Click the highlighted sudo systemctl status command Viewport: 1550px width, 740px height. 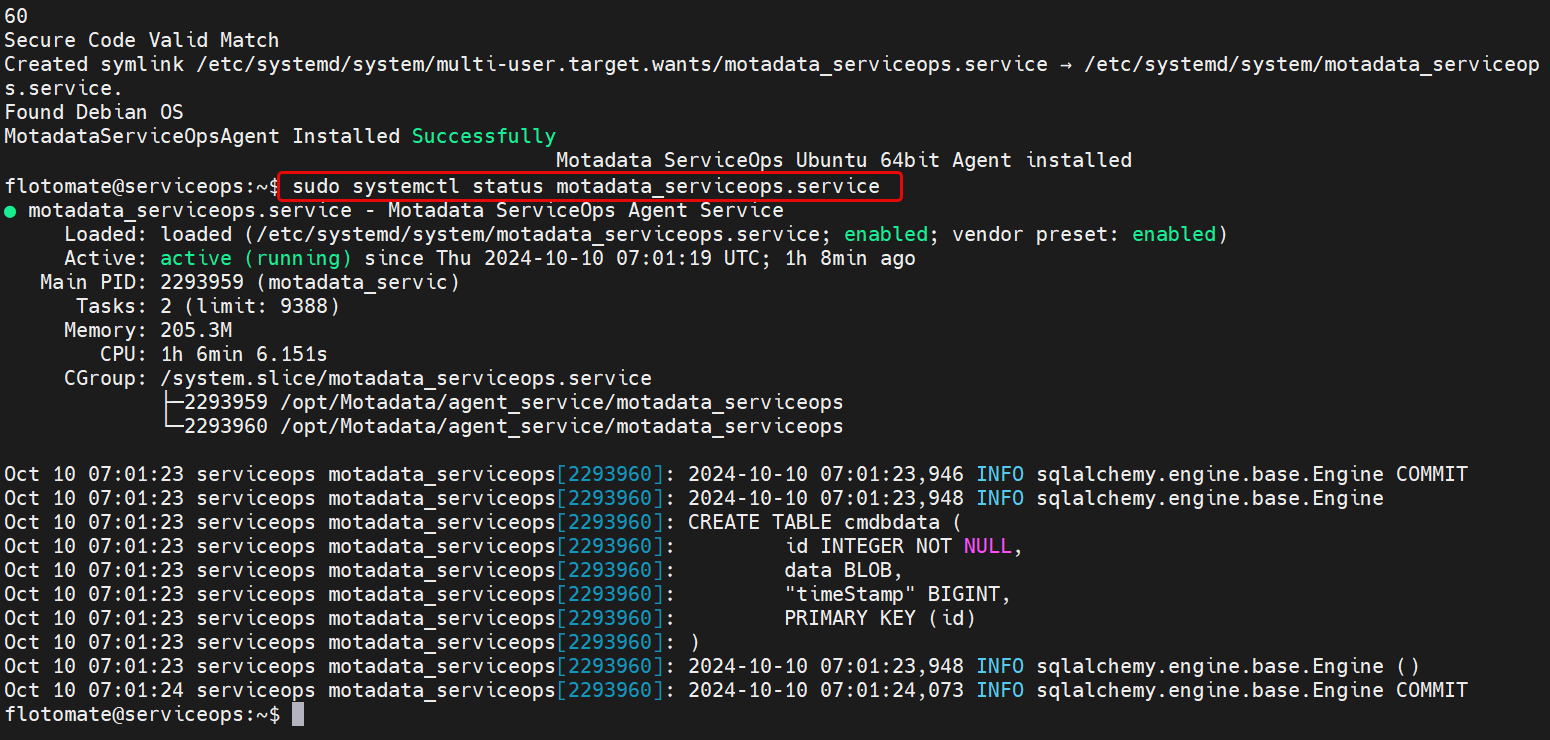pos(586,186)
